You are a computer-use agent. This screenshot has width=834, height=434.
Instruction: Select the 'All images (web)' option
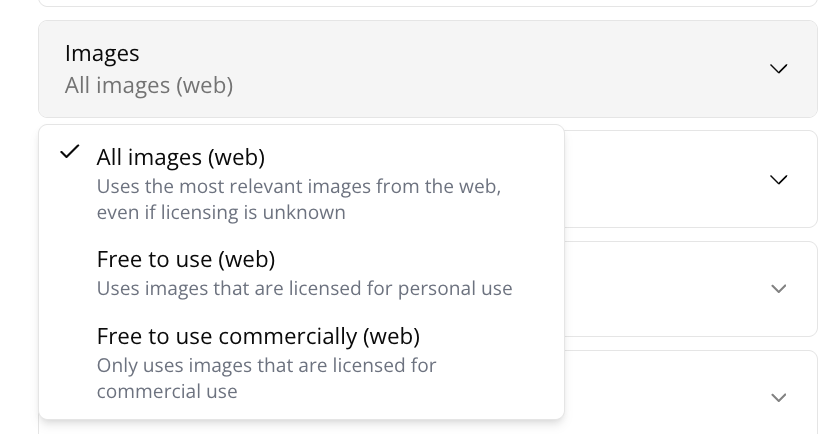coord(180,157)
